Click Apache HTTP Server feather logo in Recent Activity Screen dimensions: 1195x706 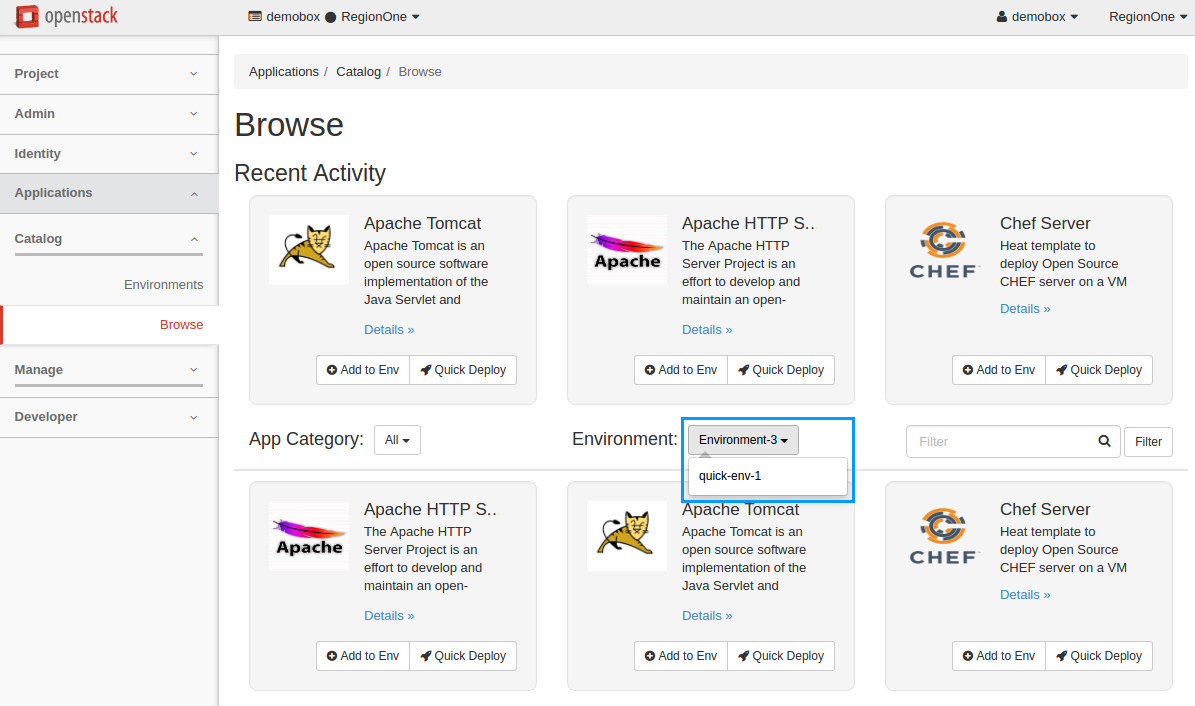(626, 249)
